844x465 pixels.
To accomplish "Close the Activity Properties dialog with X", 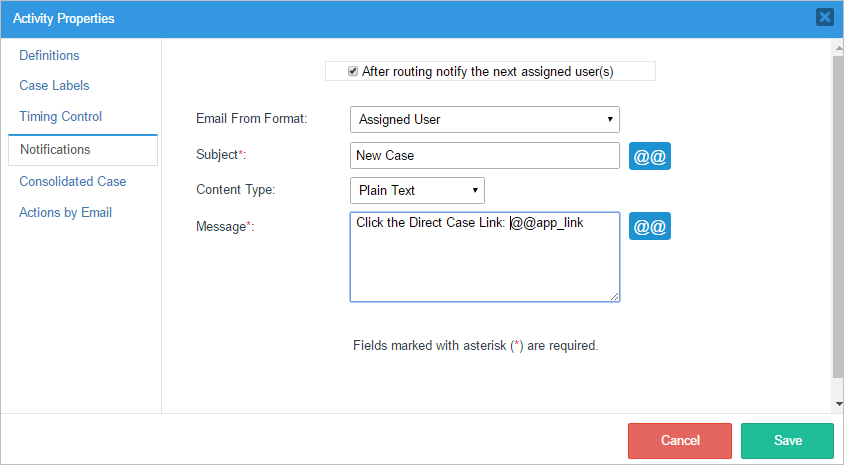I will pyautogui.click(x=825, y=17).
